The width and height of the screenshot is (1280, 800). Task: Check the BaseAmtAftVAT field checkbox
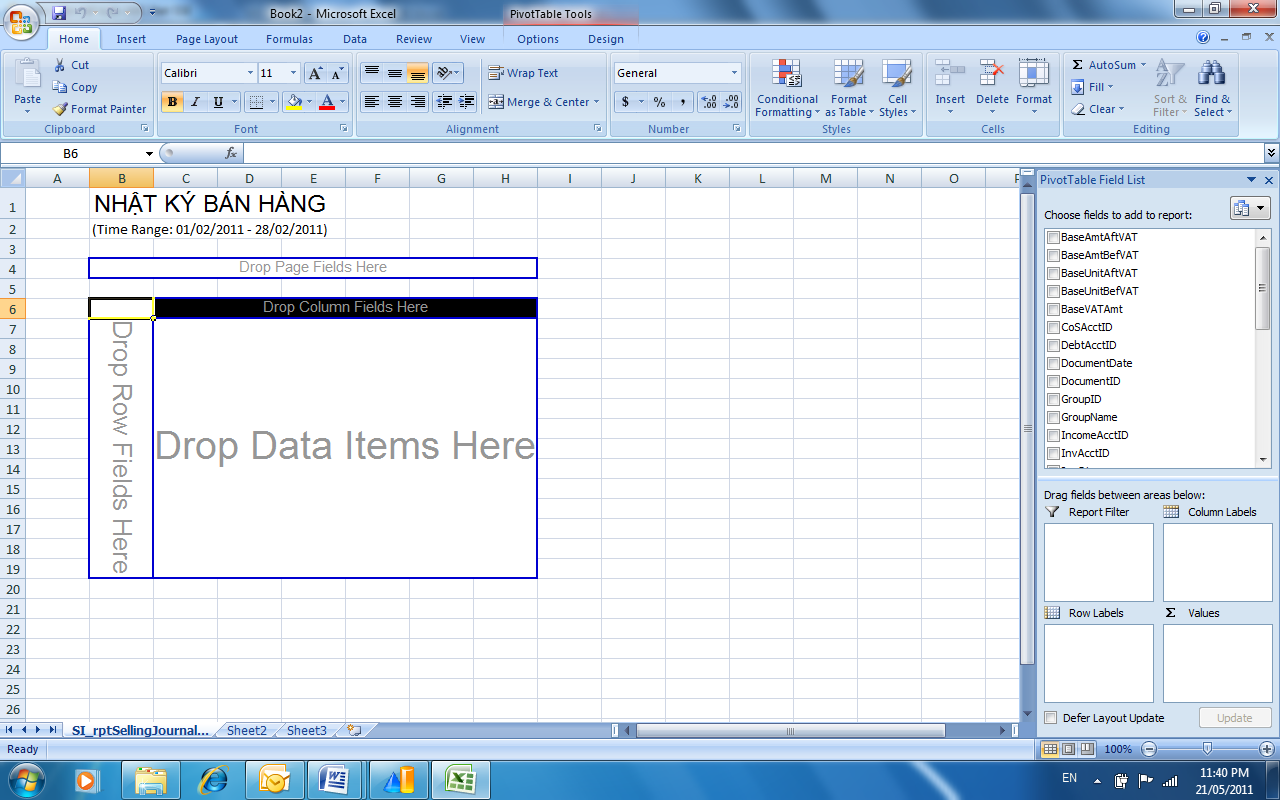point(1053,237)
